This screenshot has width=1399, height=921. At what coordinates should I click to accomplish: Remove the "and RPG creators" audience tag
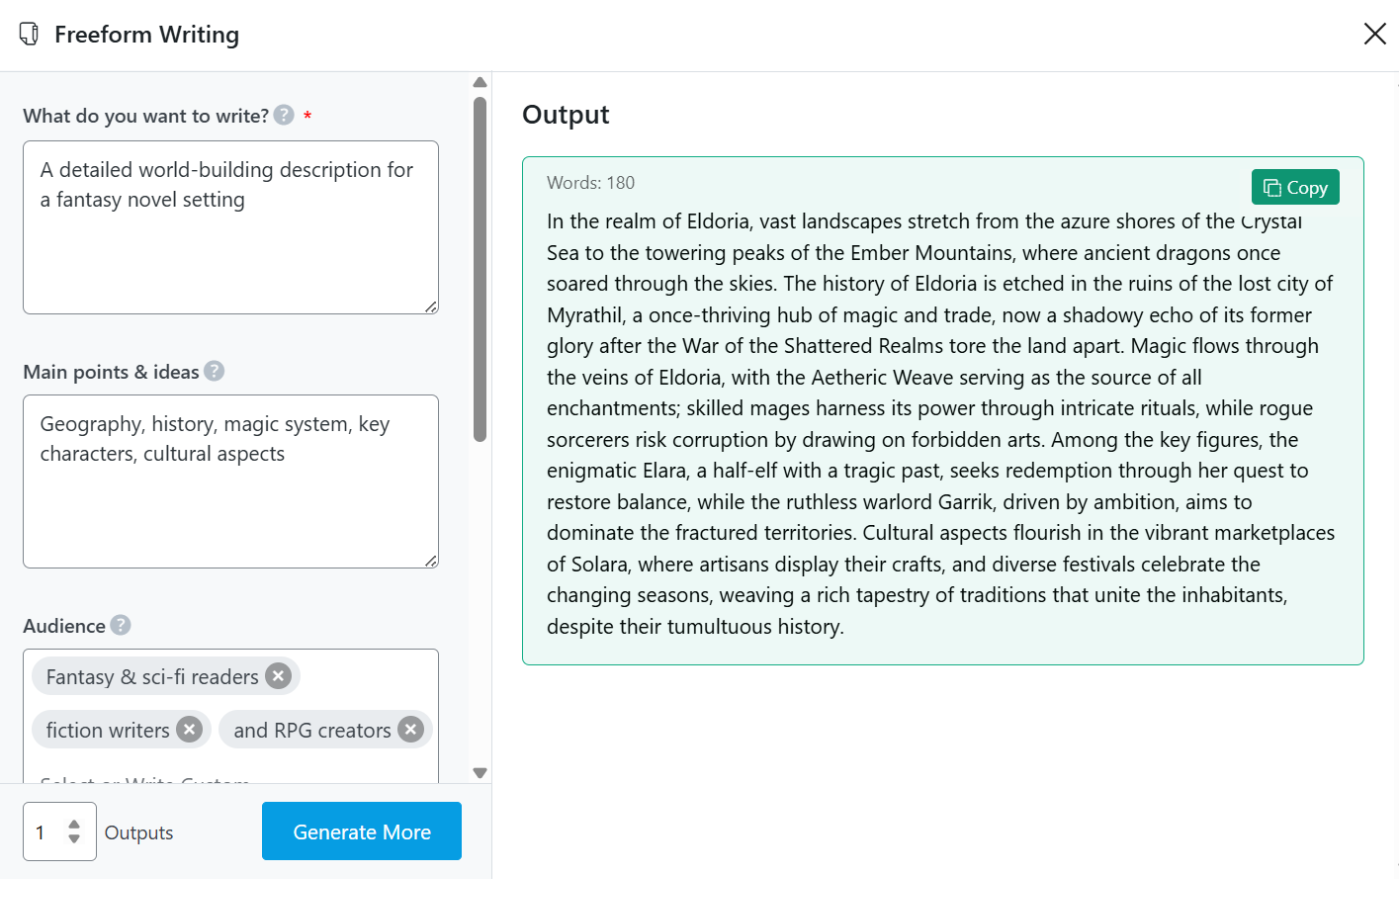pyautogui.click(x=410, y=730)
